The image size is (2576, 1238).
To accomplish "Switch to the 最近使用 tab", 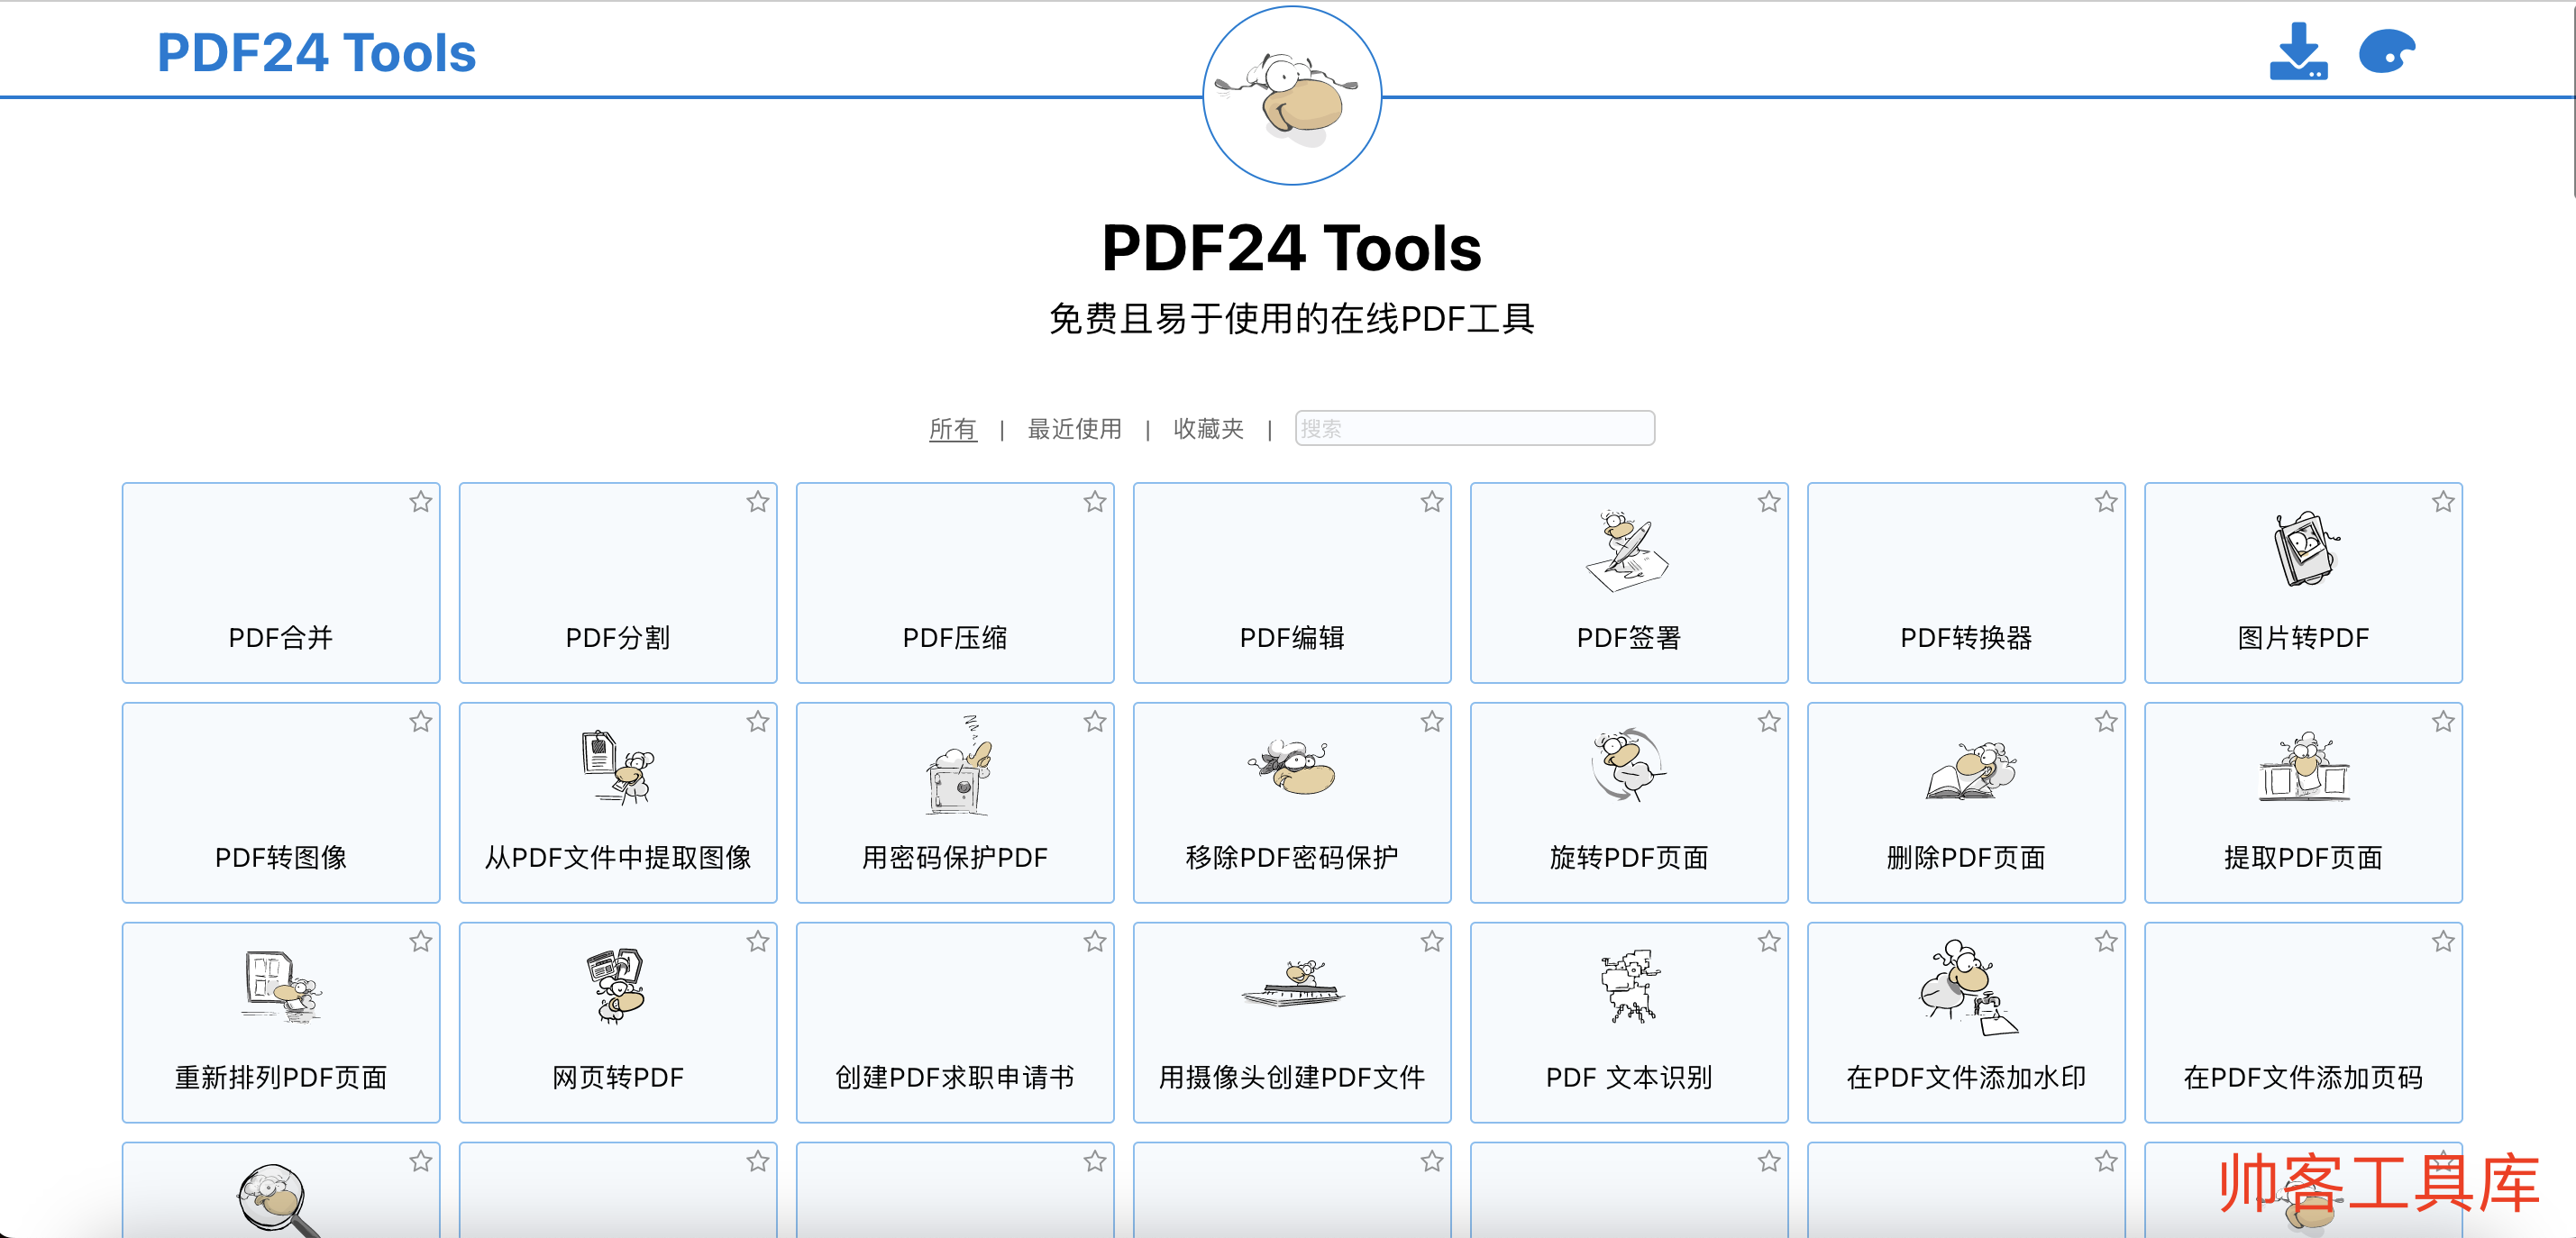I will tap(1074, 429).
